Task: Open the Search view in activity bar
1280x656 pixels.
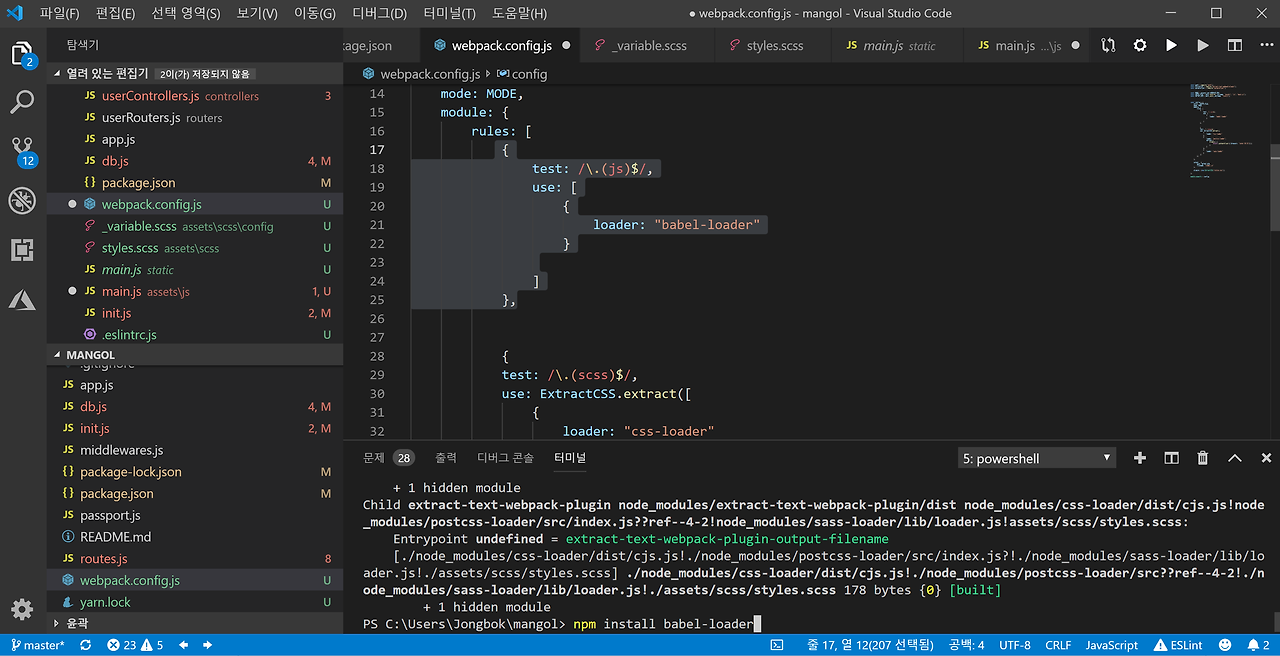Action: [x=22, y=101]
